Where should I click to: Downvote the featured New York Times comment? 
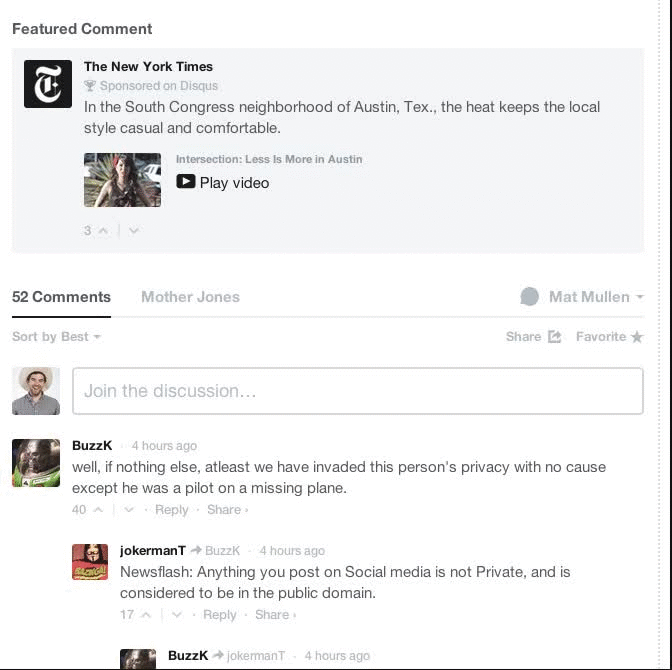[x=134, y=231]
